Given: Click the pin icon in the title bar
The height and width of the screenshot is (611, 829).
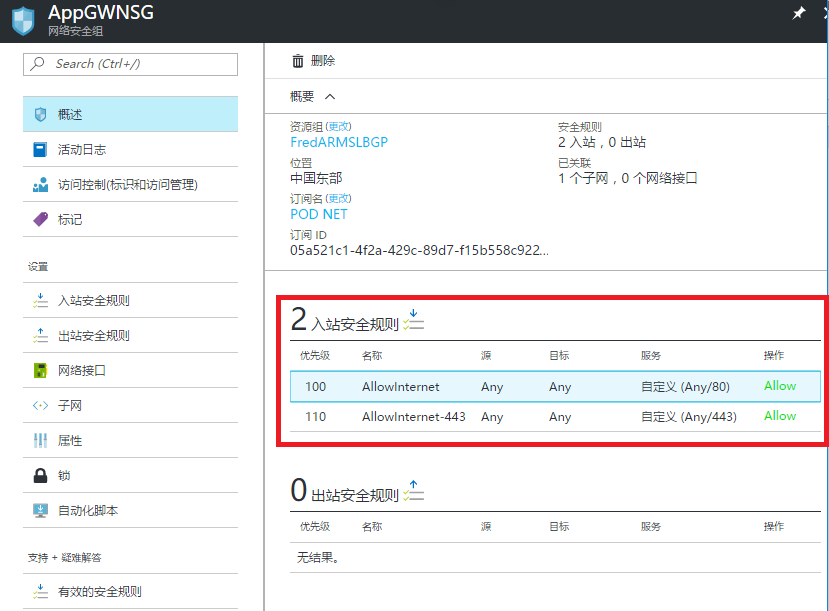Looking at the screenshot, I should [x=798, y=14].
